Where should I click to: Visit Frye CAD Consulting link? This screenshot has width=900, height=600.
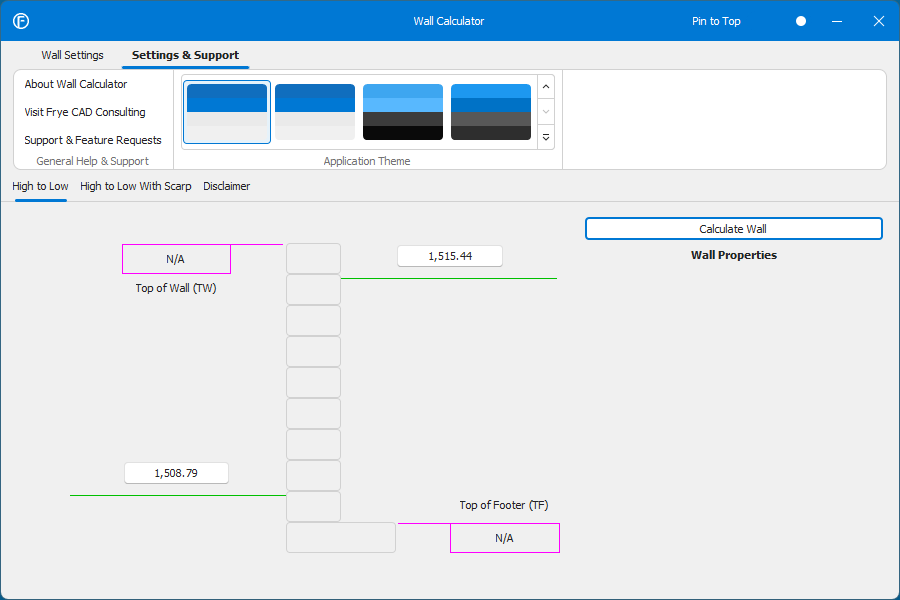coord(85,112)
